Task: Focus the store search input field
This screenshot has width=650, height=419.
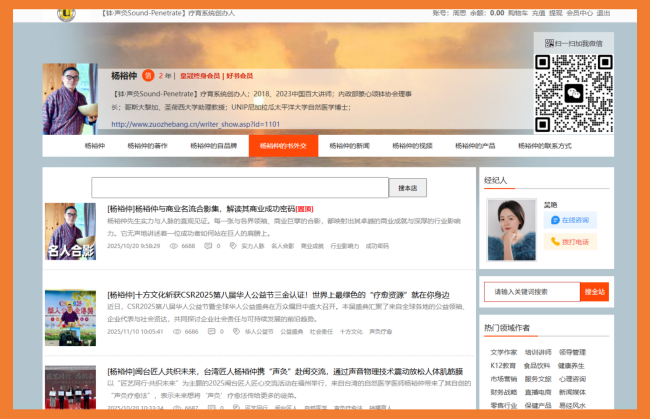Action: (240, 188)
